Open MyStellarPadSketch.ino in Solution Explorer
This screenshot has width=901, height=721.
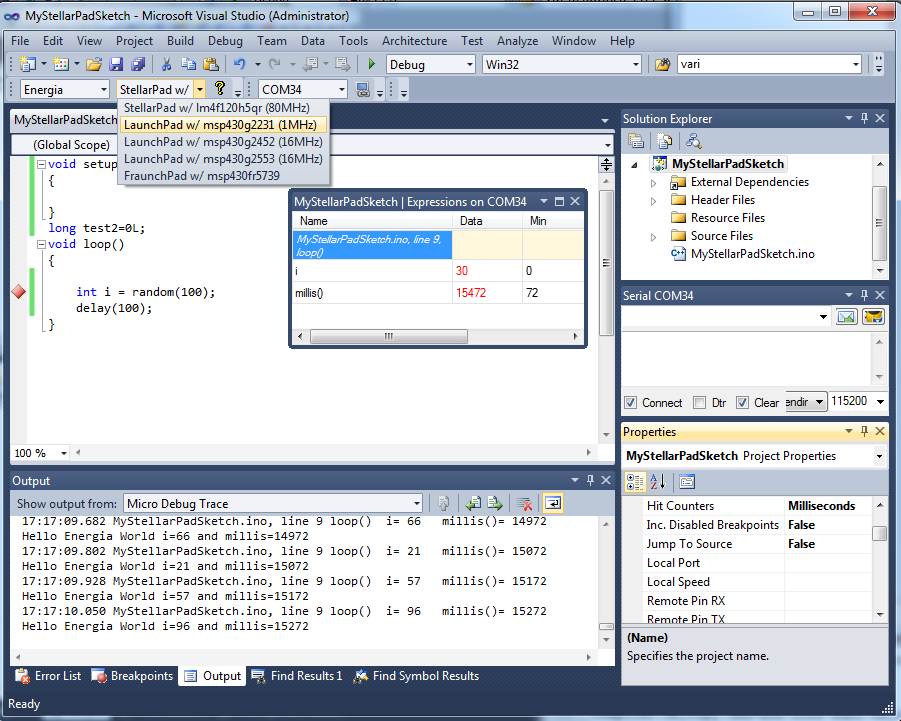752,254
